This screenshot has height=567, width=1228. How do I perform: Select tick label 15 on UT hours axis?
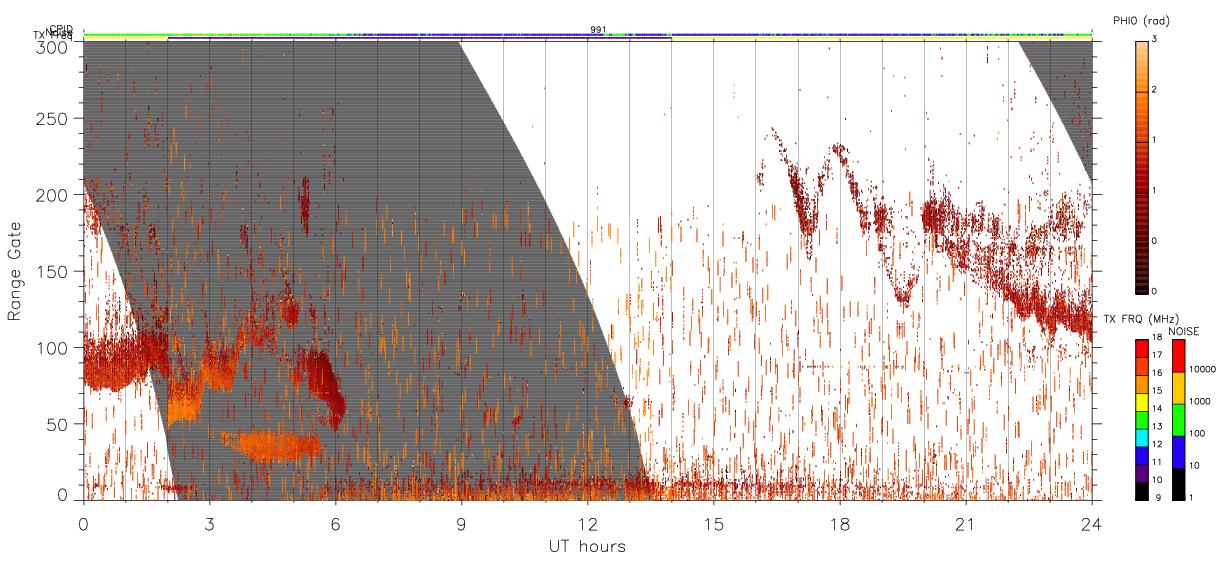[x=713, y=524]
